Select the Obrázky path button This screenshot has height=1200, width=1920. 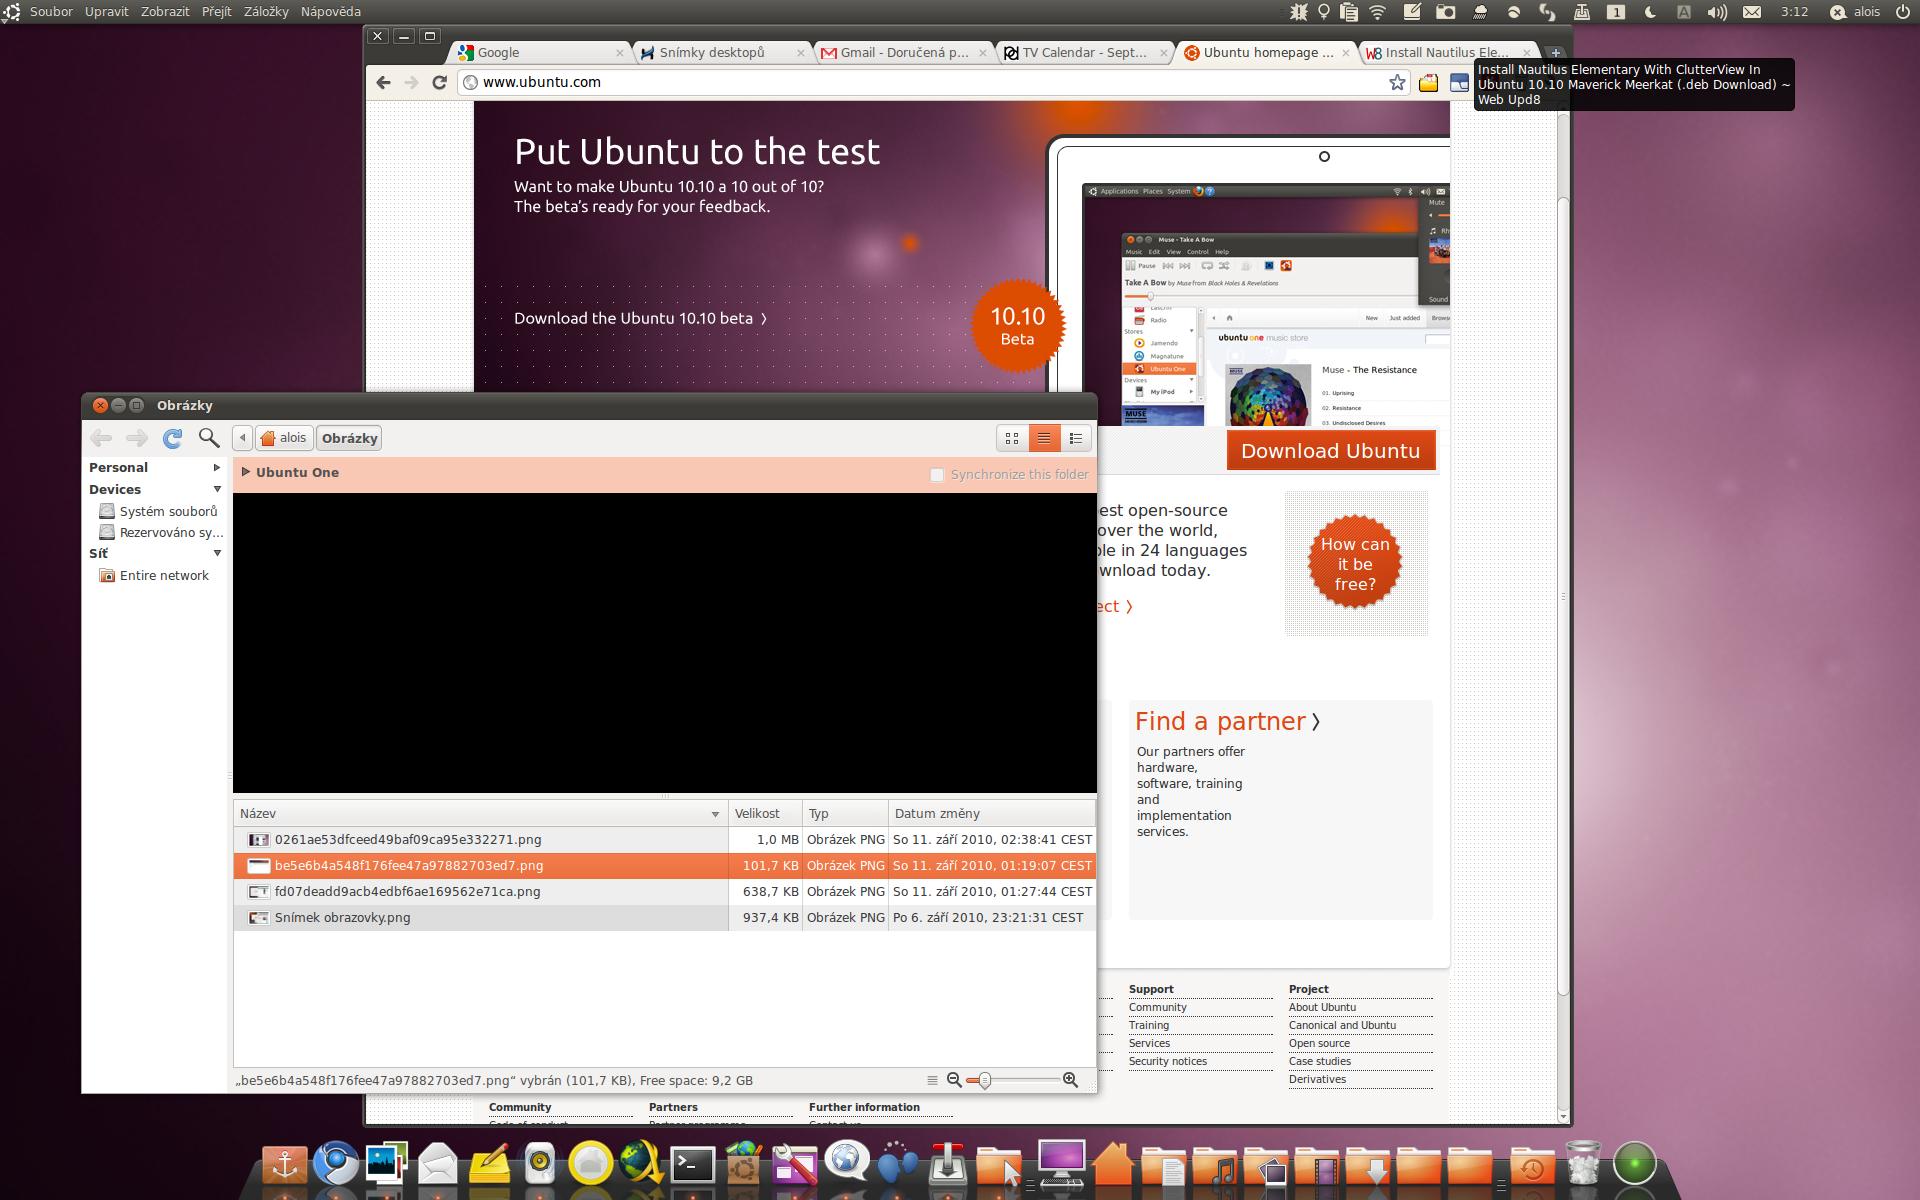[x=349, y=438]
